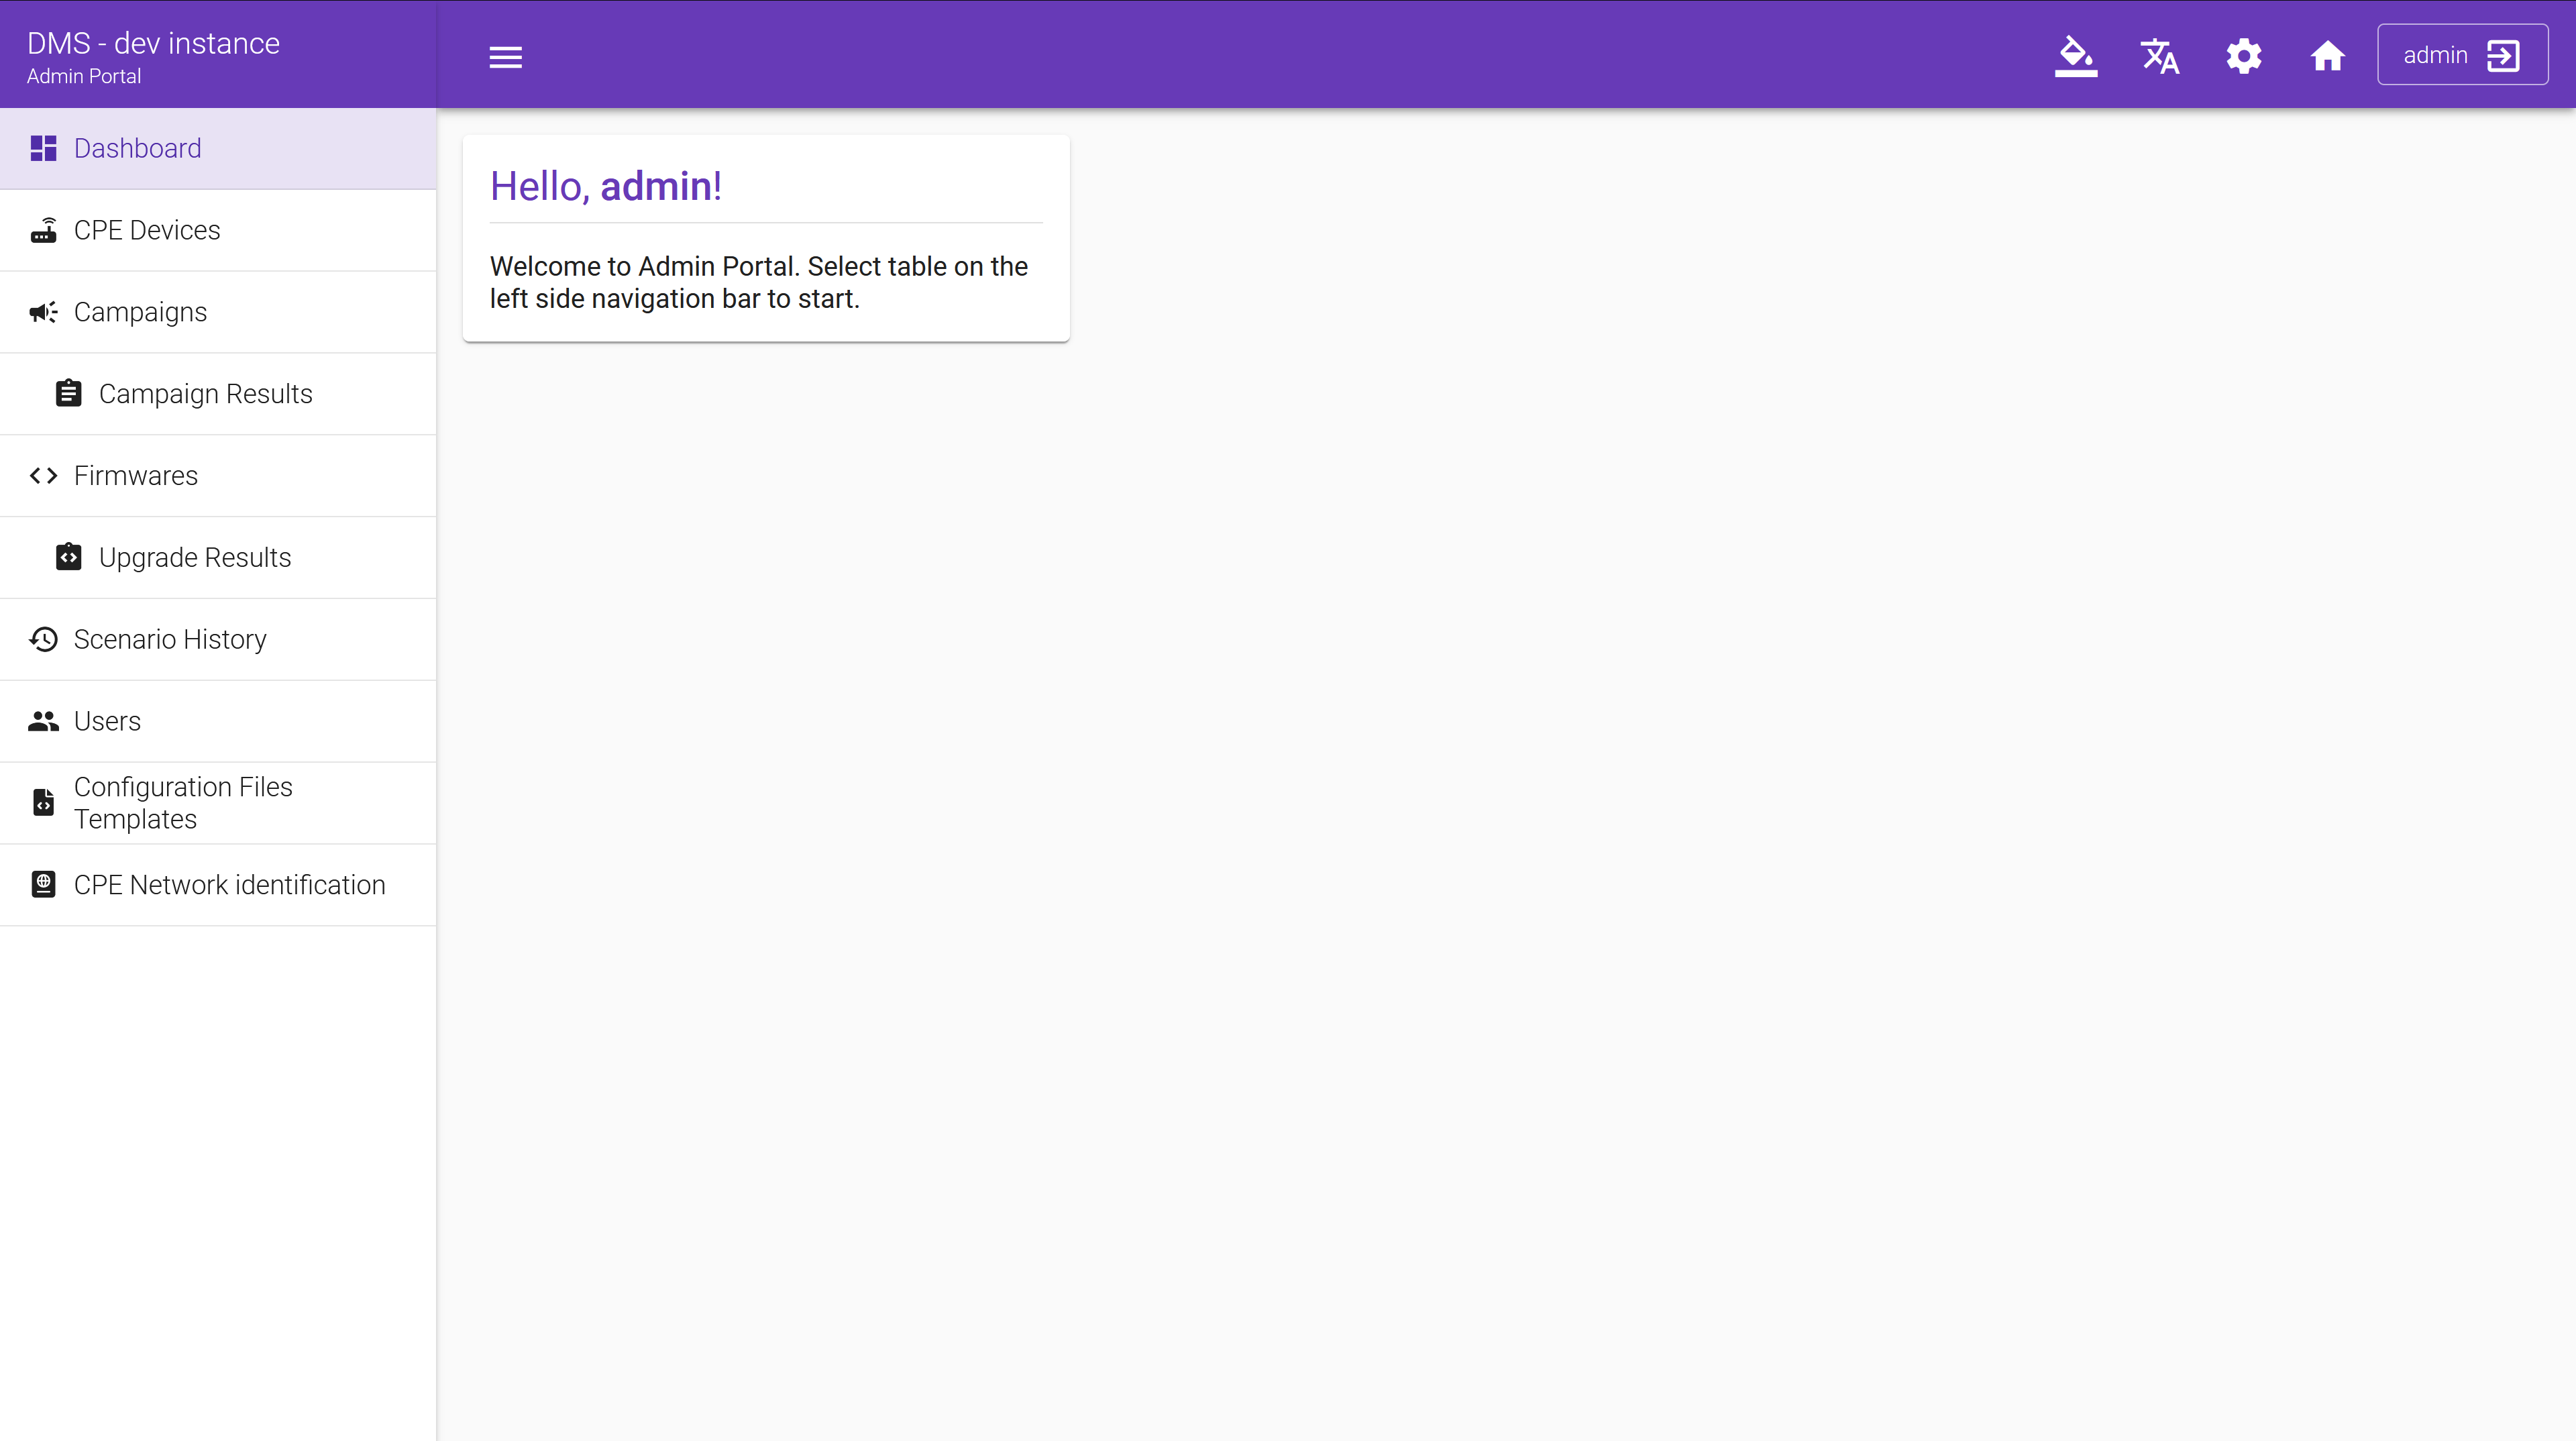Click the Campaigns megaphone icon
Image resolution: width=2576 pixels, height=1441 pixels.
pyautogui.click(x=43, y=312)
